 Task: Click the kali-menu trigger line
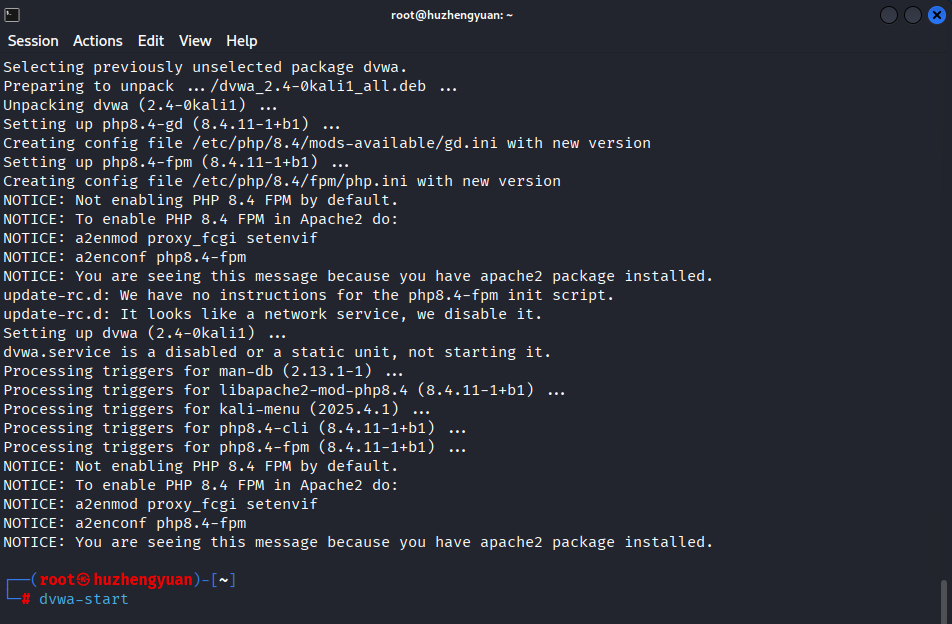click(x=217, y=409)
